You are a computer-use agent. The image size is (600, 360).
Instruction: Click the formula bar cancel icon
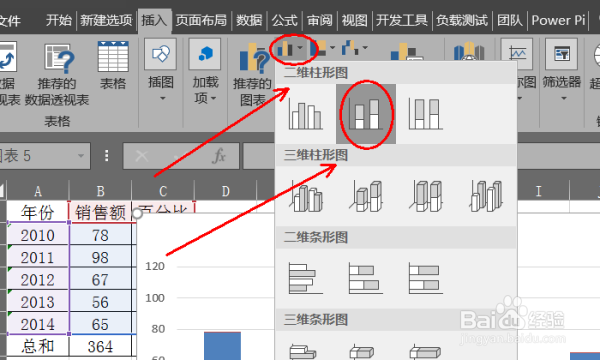tap(142, 156)
